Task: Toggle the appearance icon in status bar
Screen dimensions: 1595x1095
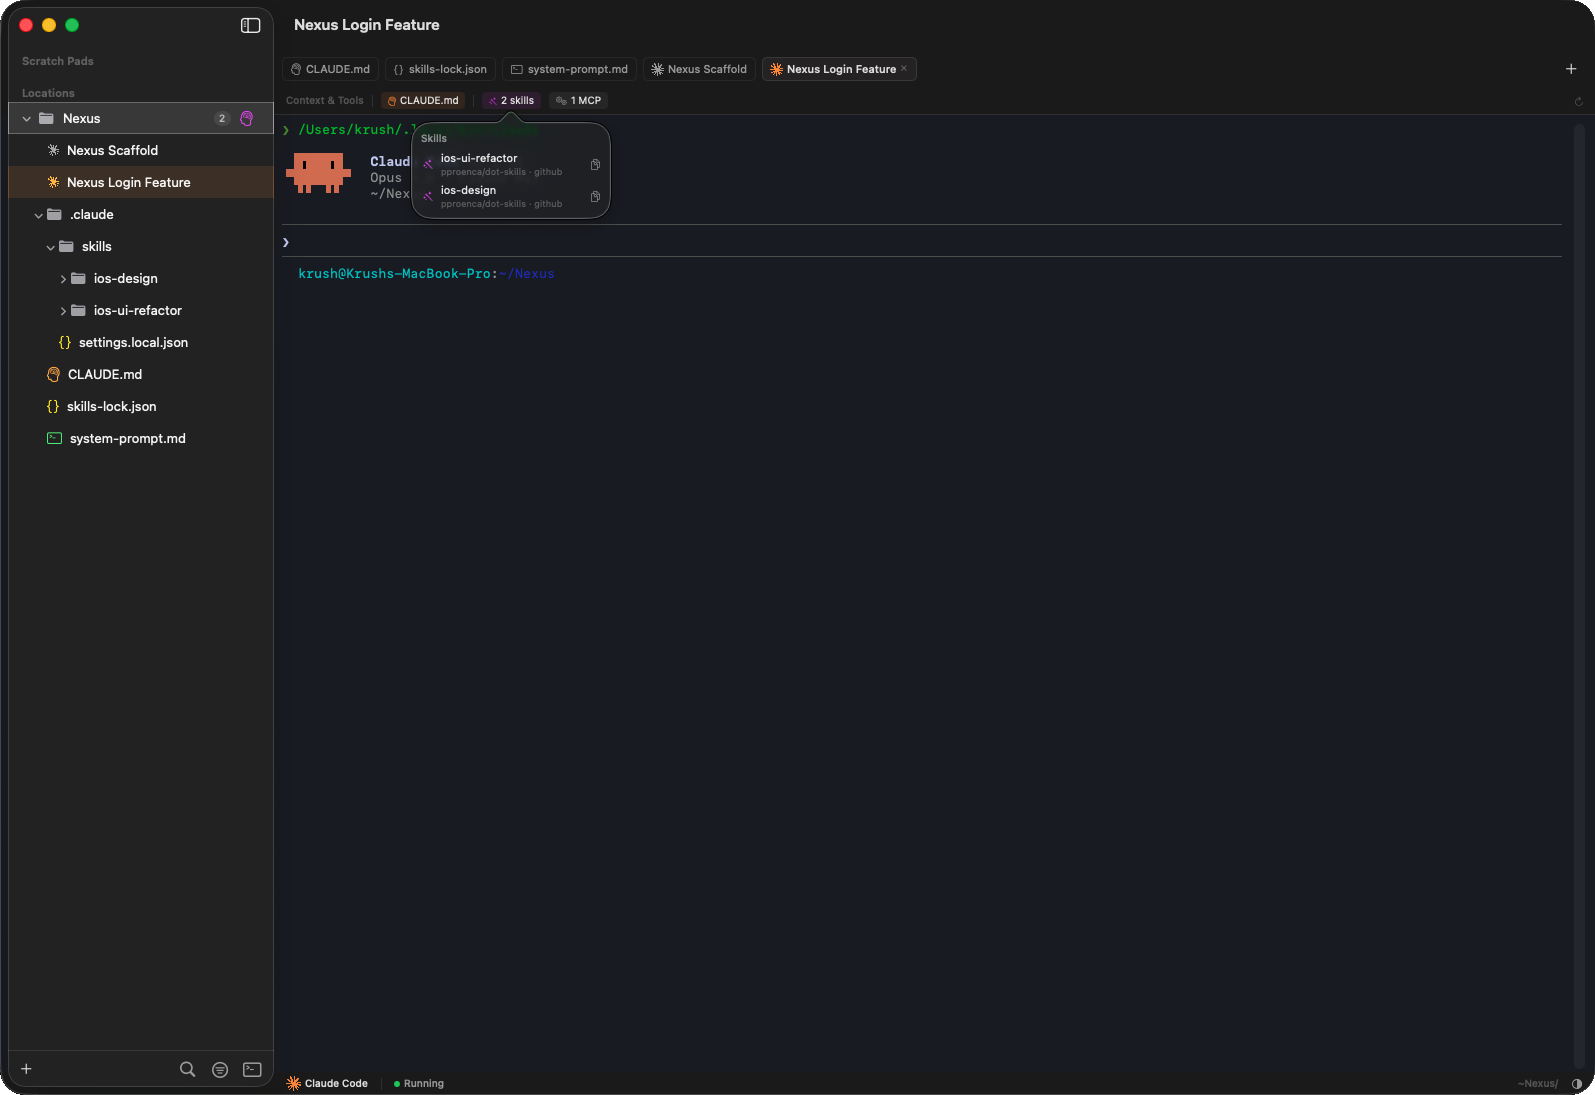Action: pos(1577,1084)
